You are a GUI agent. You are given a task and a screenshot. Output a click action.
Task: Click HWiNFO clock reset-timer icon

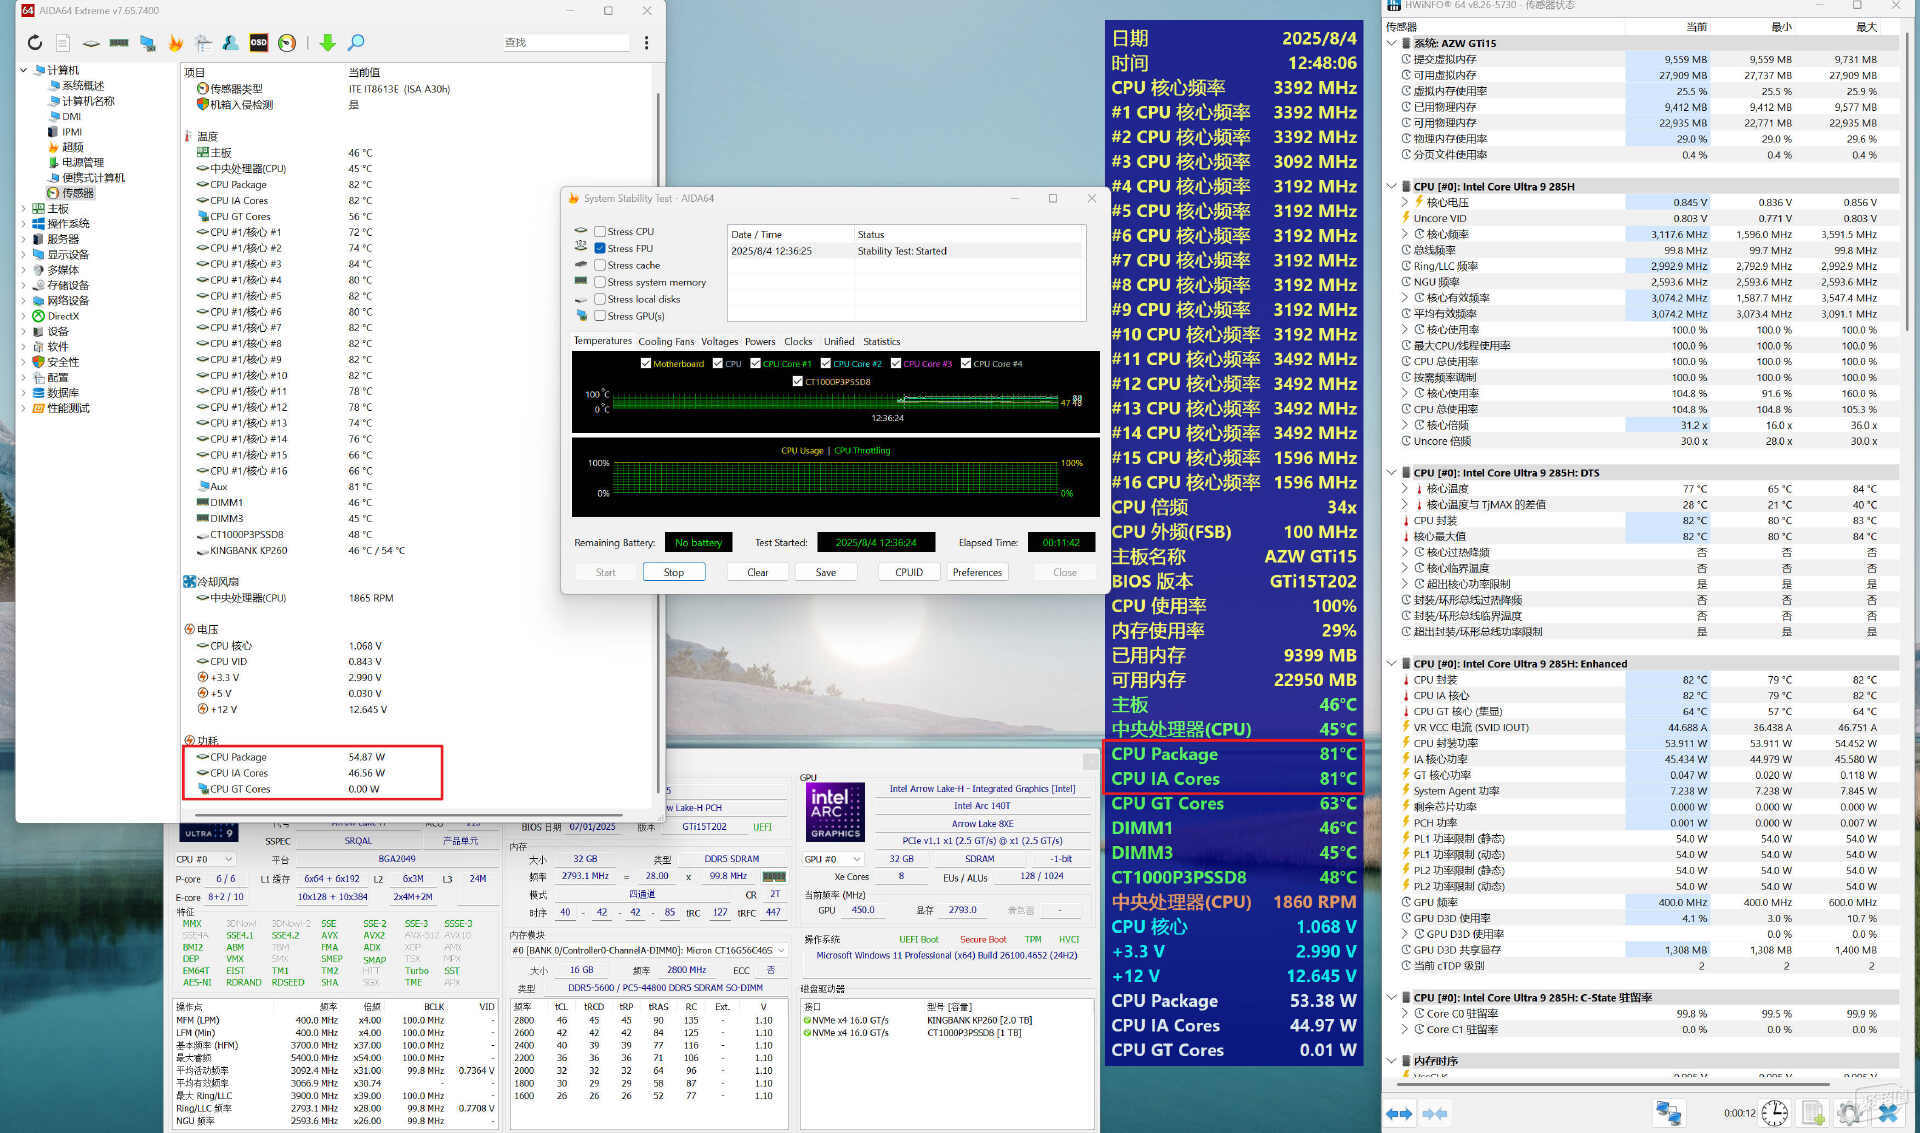1775,1112
